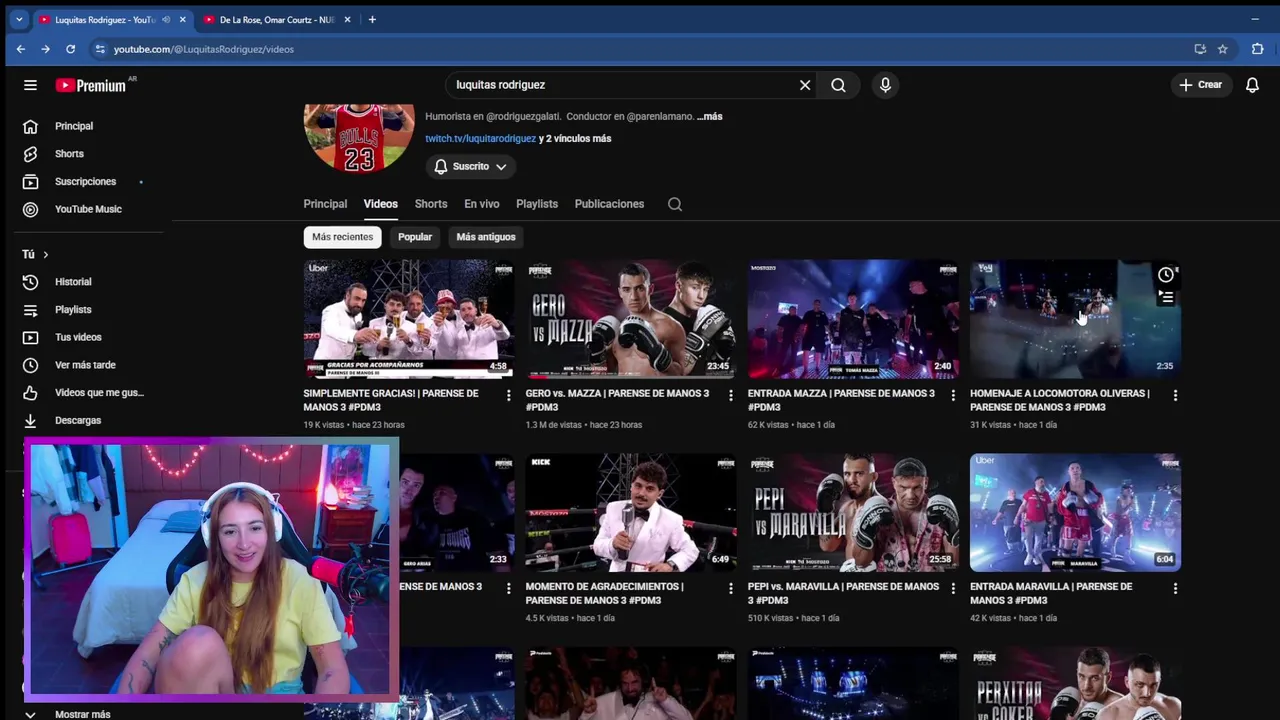Image resolution: width=1280 pixels, height=720 pixels.
Task: Open options for MOMENTO DE AGRADECIMIENTOS video
Action: 730,589
